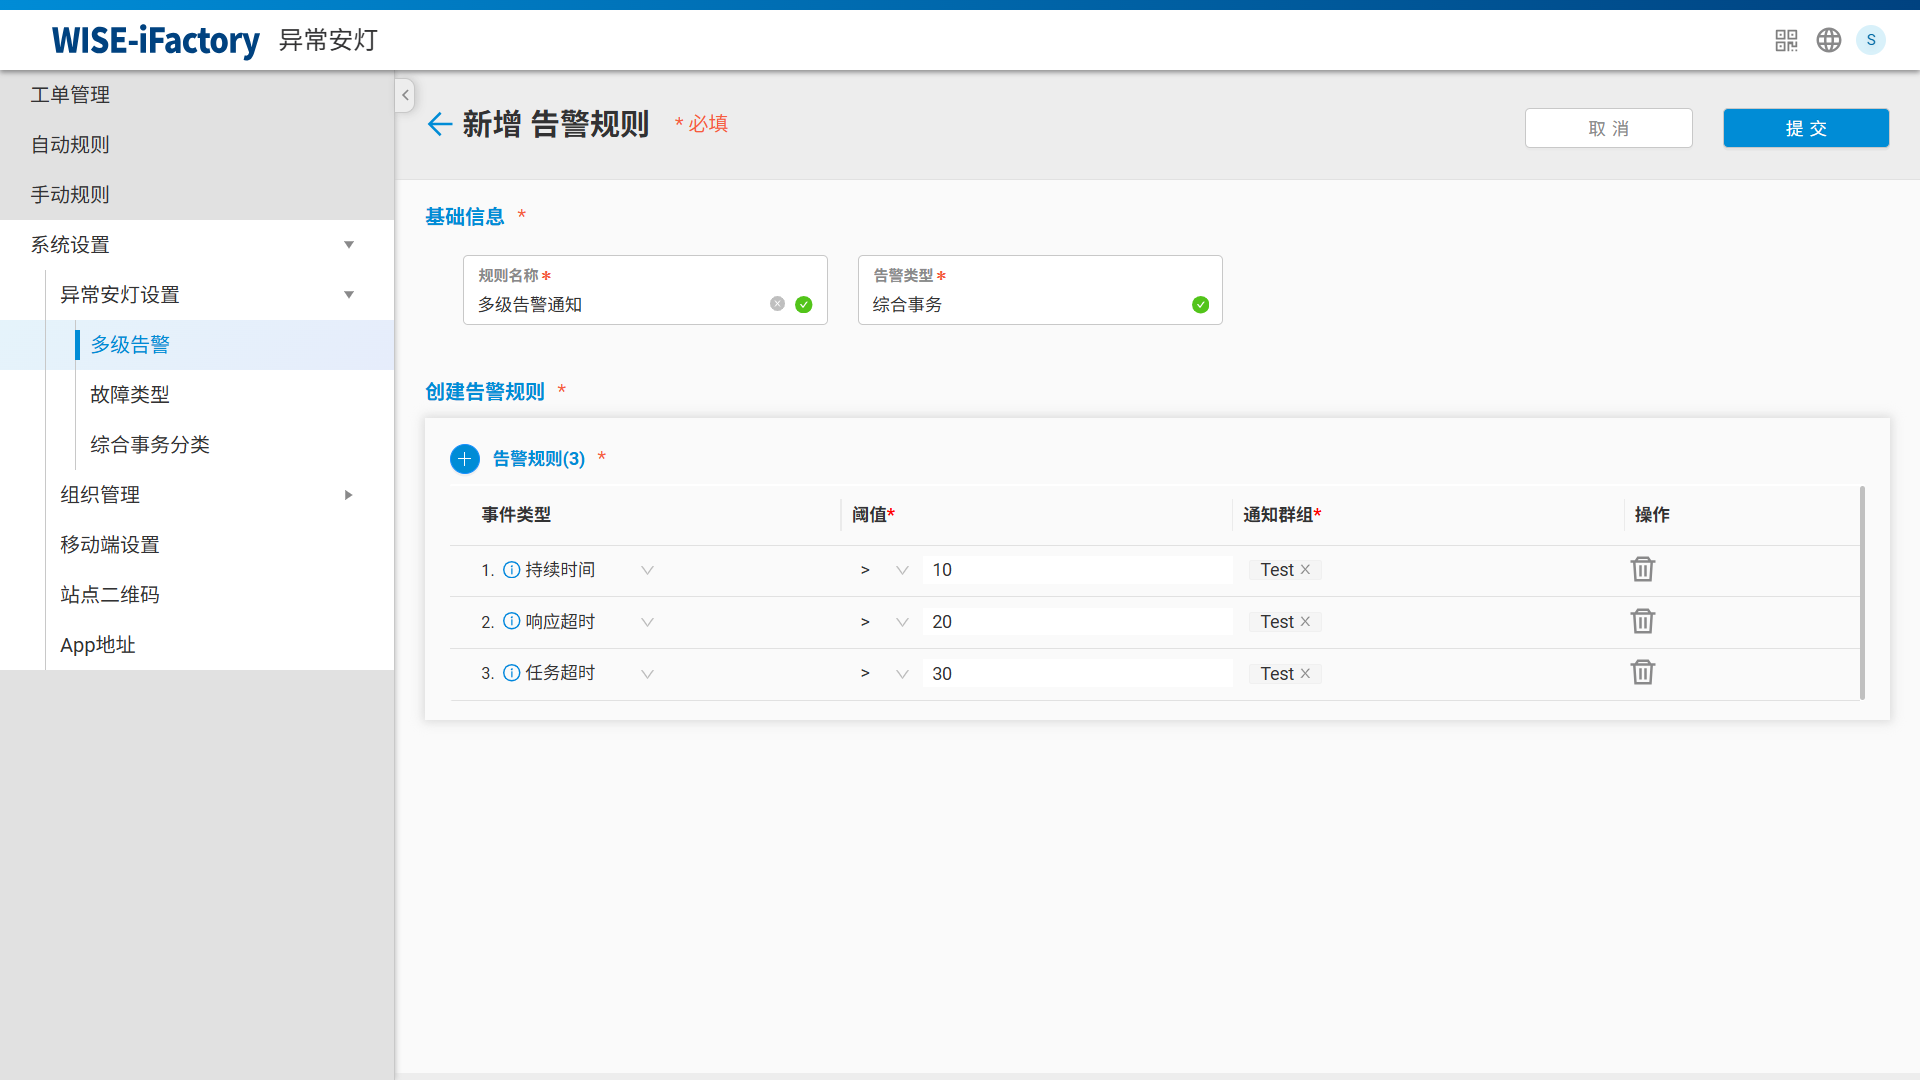The width and height of the screenshot is (1920, 1080).
Task: Delete the 任务超时 rule row
Action: [1643, 672]
